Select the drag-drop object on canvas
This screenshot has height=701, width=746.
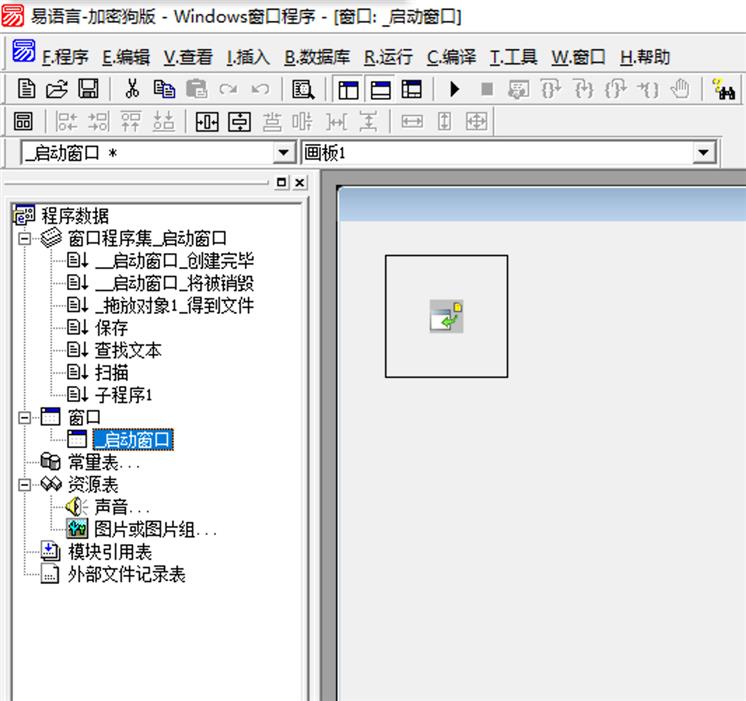pyautogui.click(x=446, y=316)
